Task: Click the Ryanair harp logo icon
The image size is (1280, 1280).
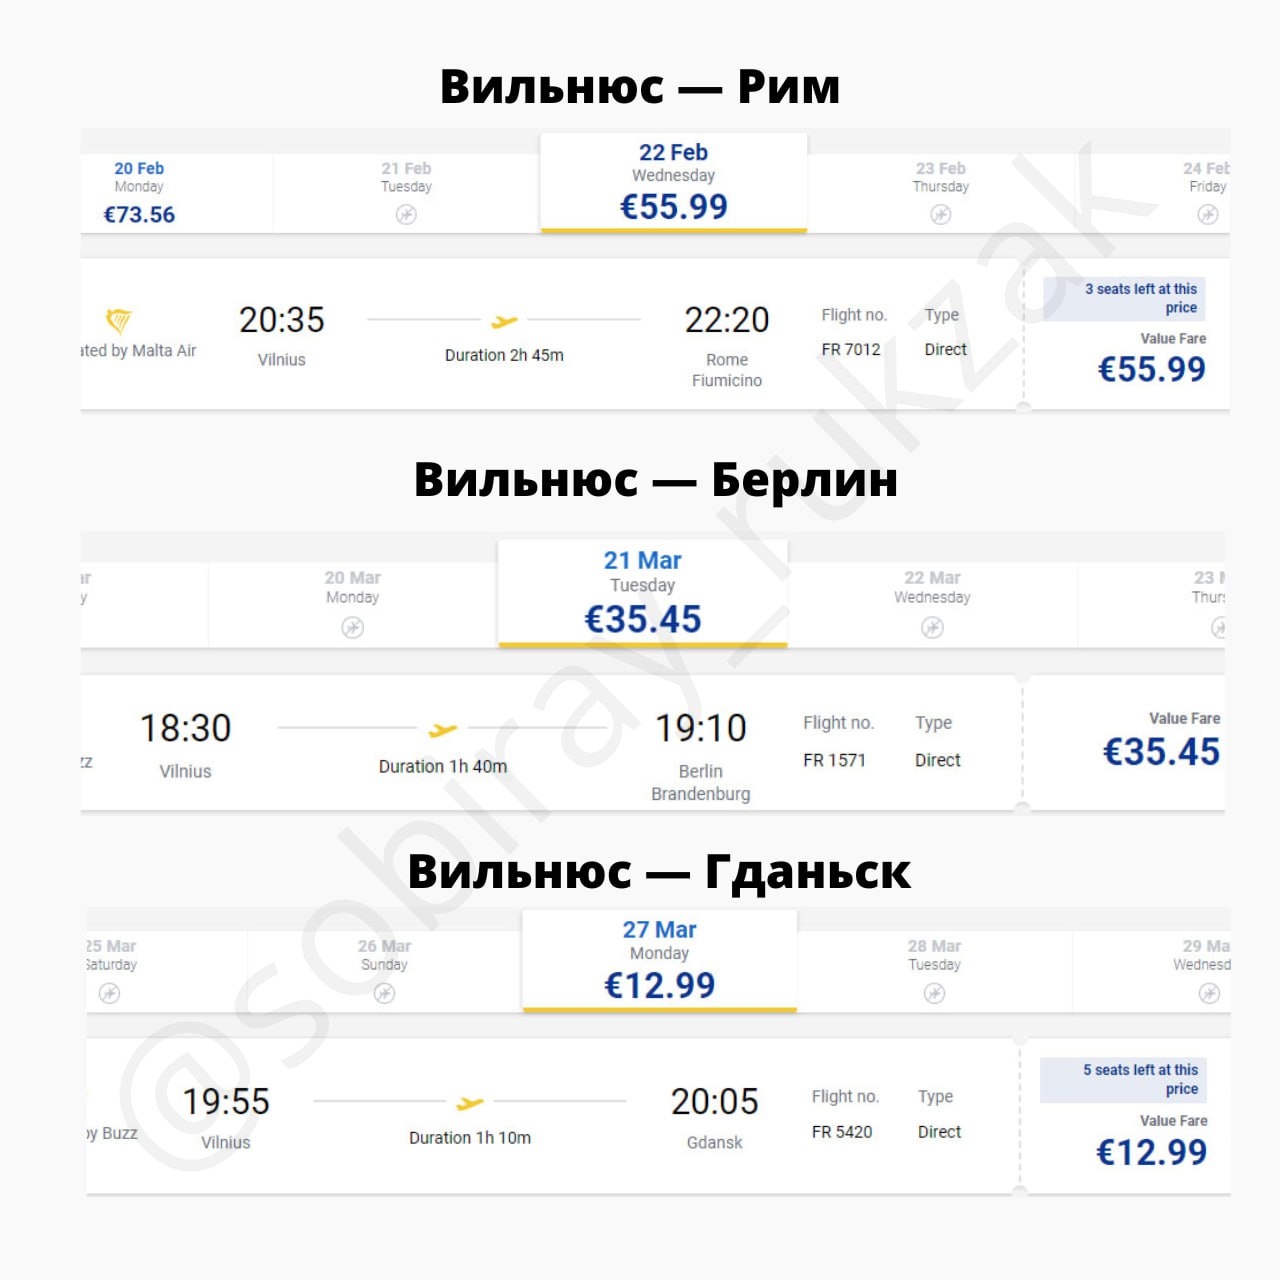Action: [x=118, y=321]
